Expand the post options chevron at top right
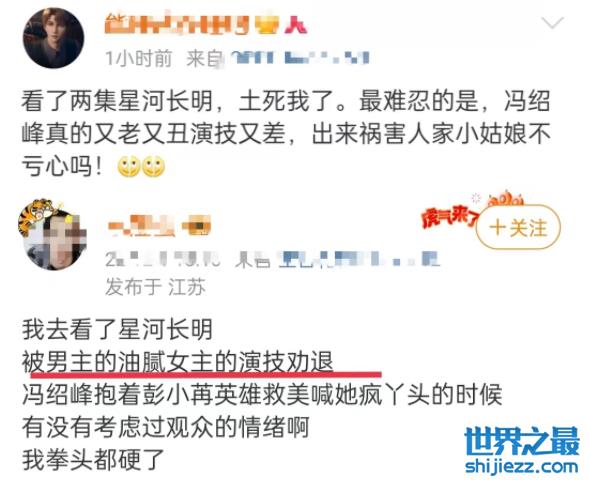This screenshot has width=589, height=481. [553, 23]
